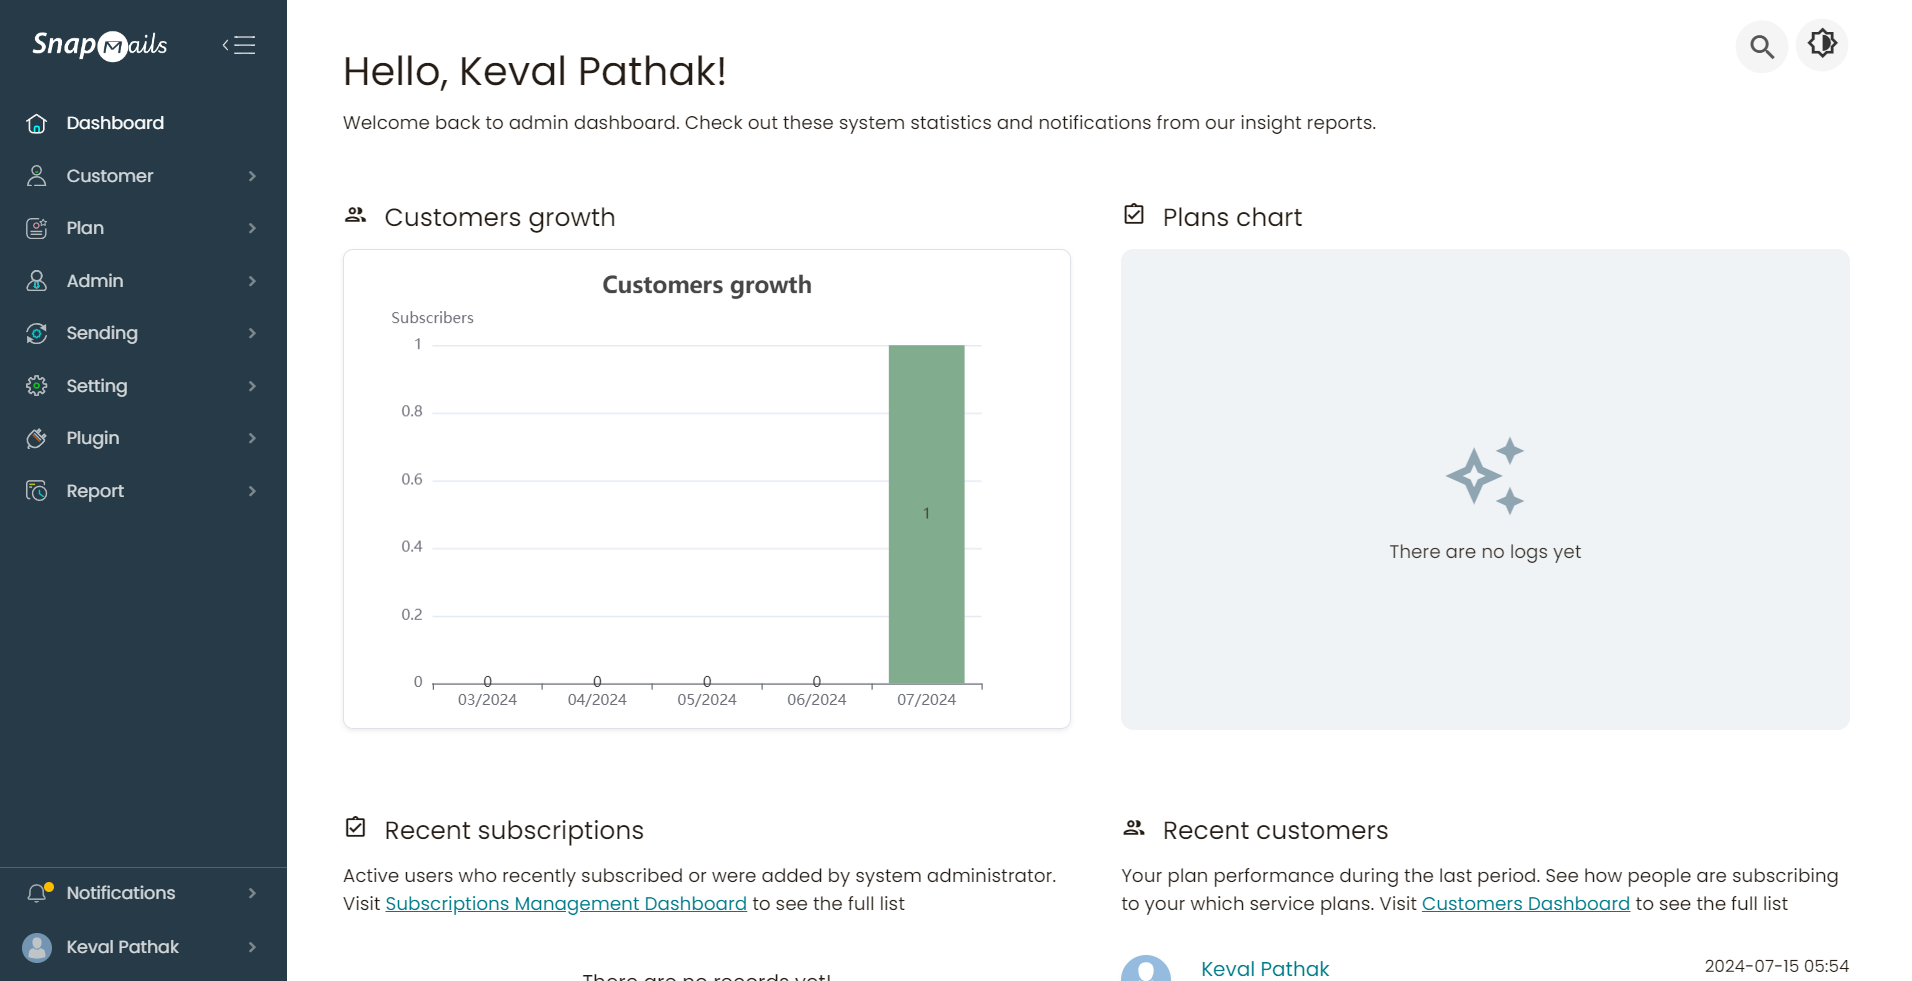Click the Recent customers heading people icon

[1134, 828]
